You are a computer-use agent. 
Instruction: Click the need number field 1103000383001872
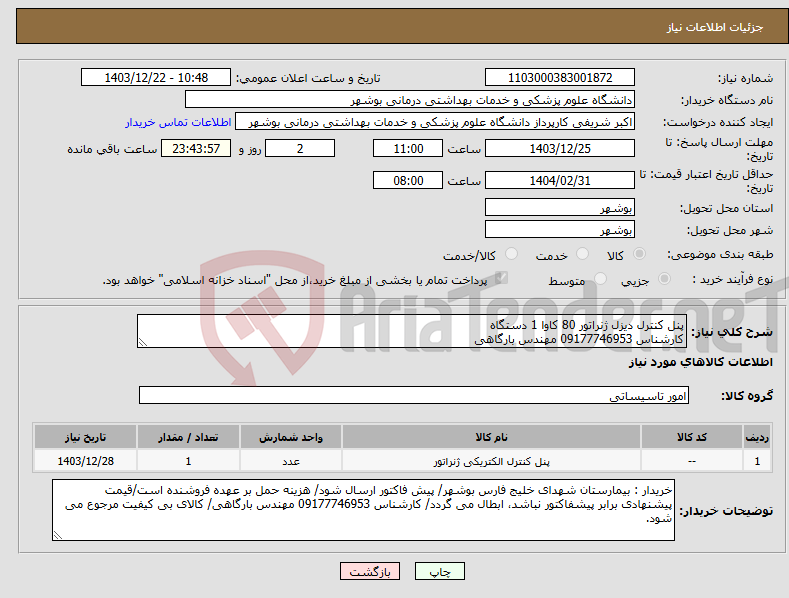(560, 78)
